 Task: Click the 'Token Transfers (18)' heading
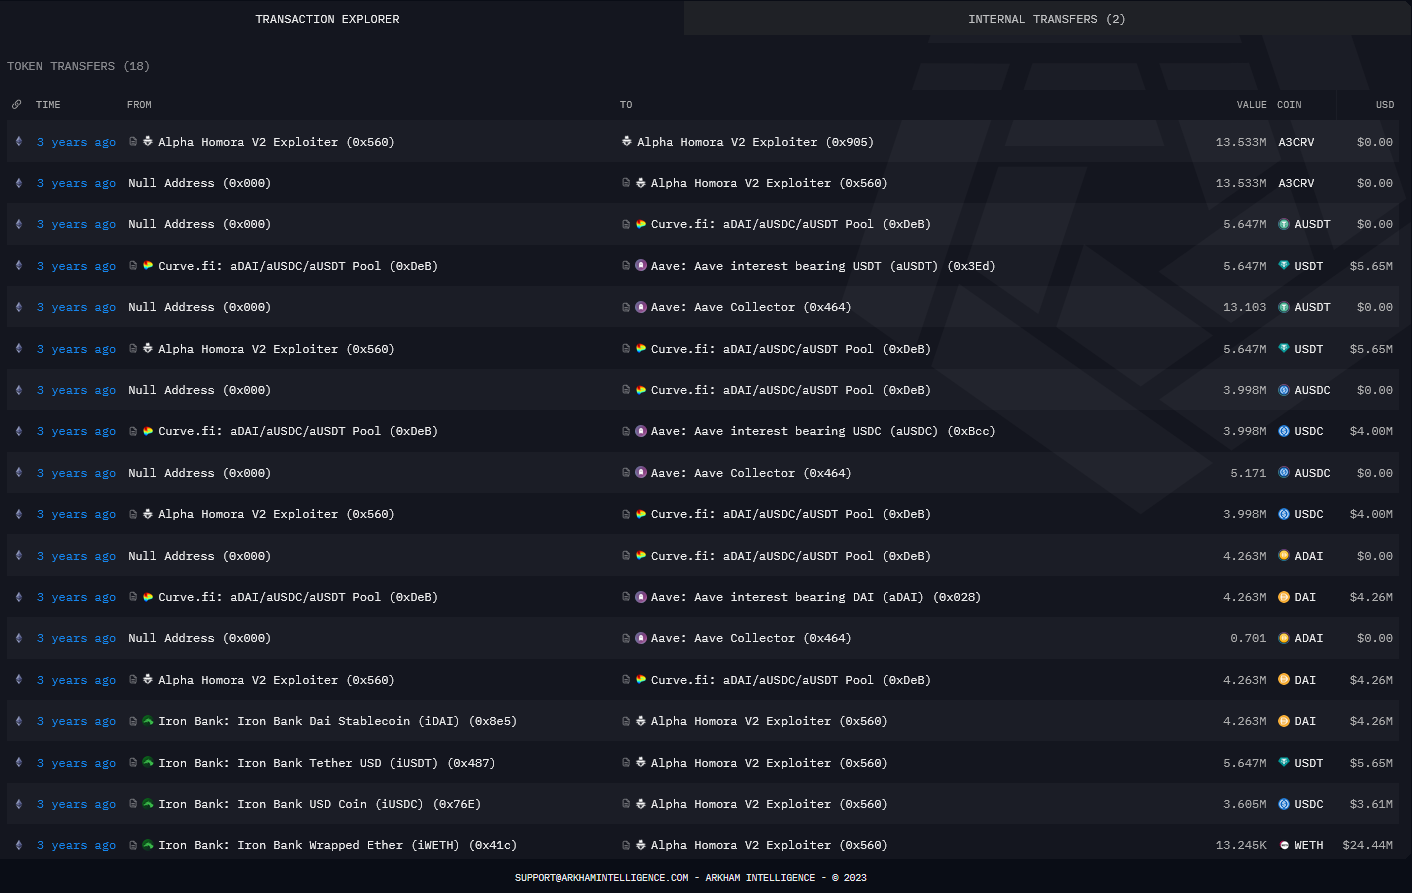78,66
